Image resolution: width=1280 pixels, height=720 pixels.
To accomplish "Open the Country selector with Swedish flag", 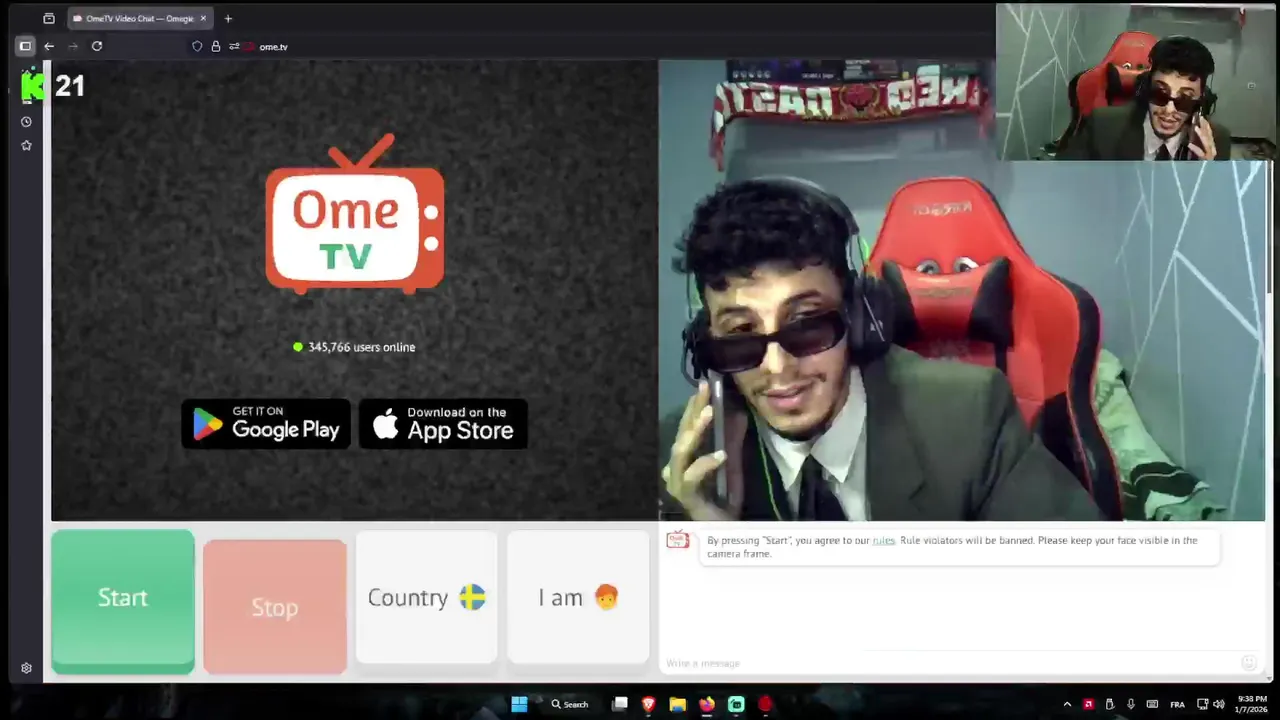I will (x=426, y=597).
